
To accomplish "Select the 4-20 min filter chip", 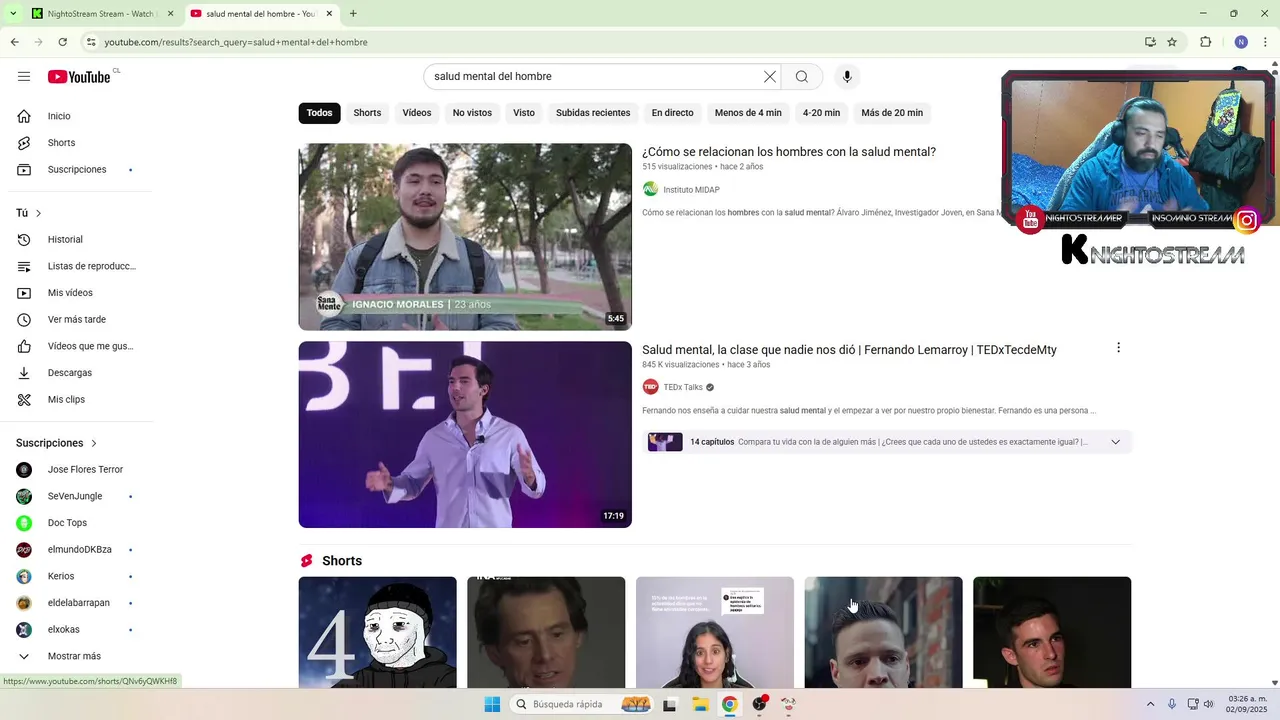I will pyautogui.click(x=821, y=113).
